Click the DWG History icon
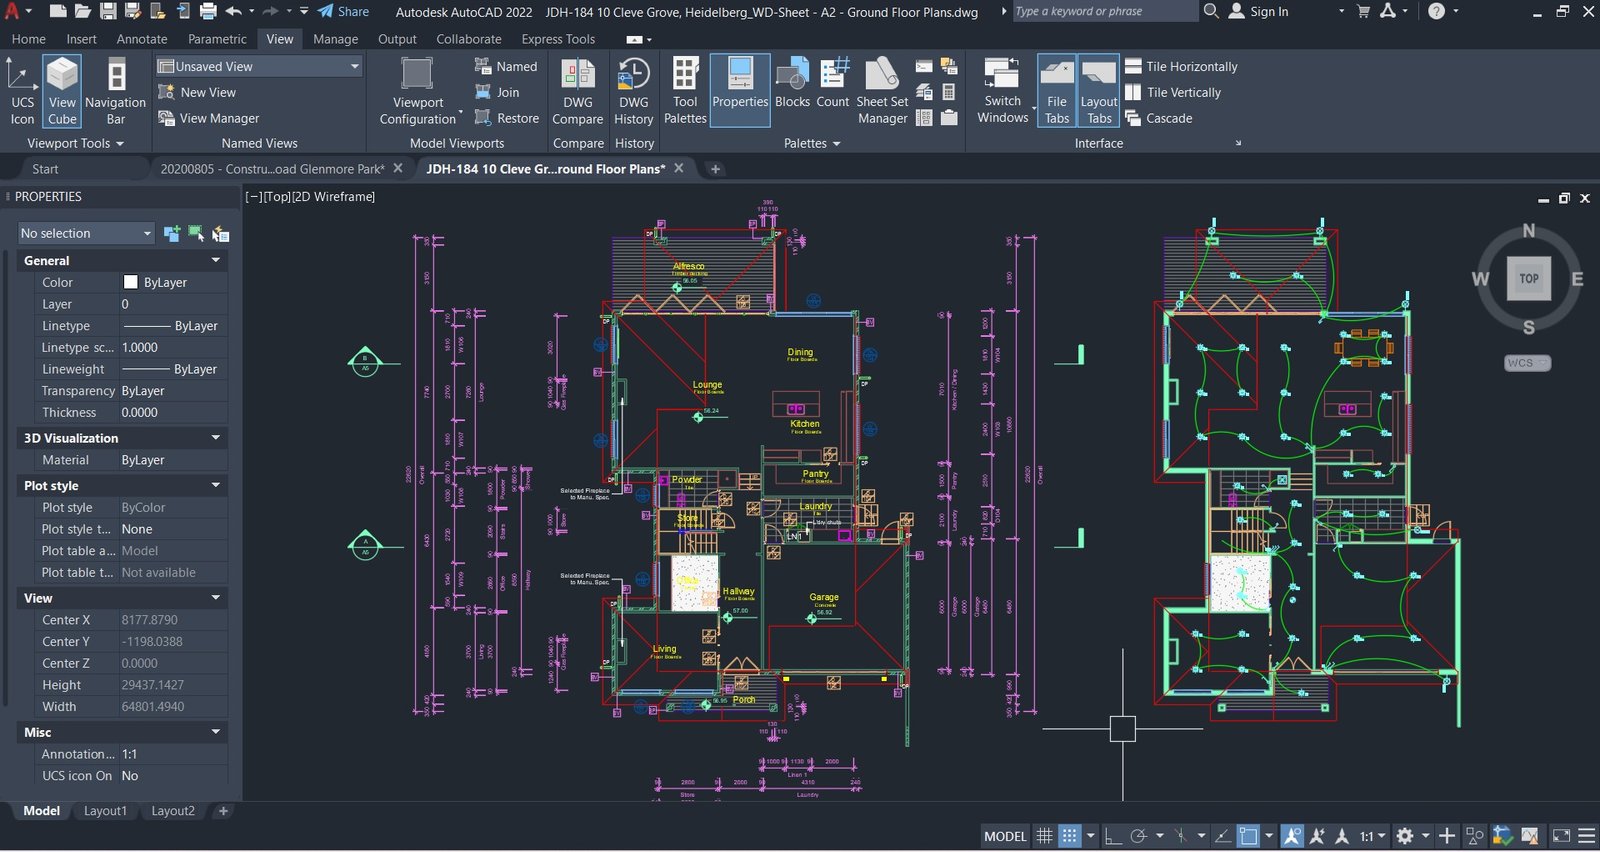Viewport: 1600px width, 852px height. pos(634,90)
